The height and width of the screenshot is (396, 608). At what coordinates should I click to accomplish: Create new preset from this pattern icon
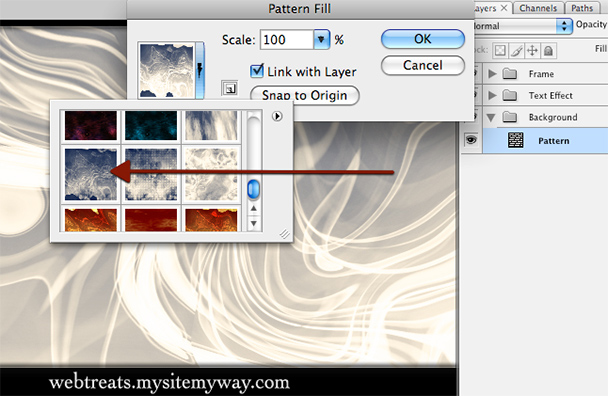point(230,88)
